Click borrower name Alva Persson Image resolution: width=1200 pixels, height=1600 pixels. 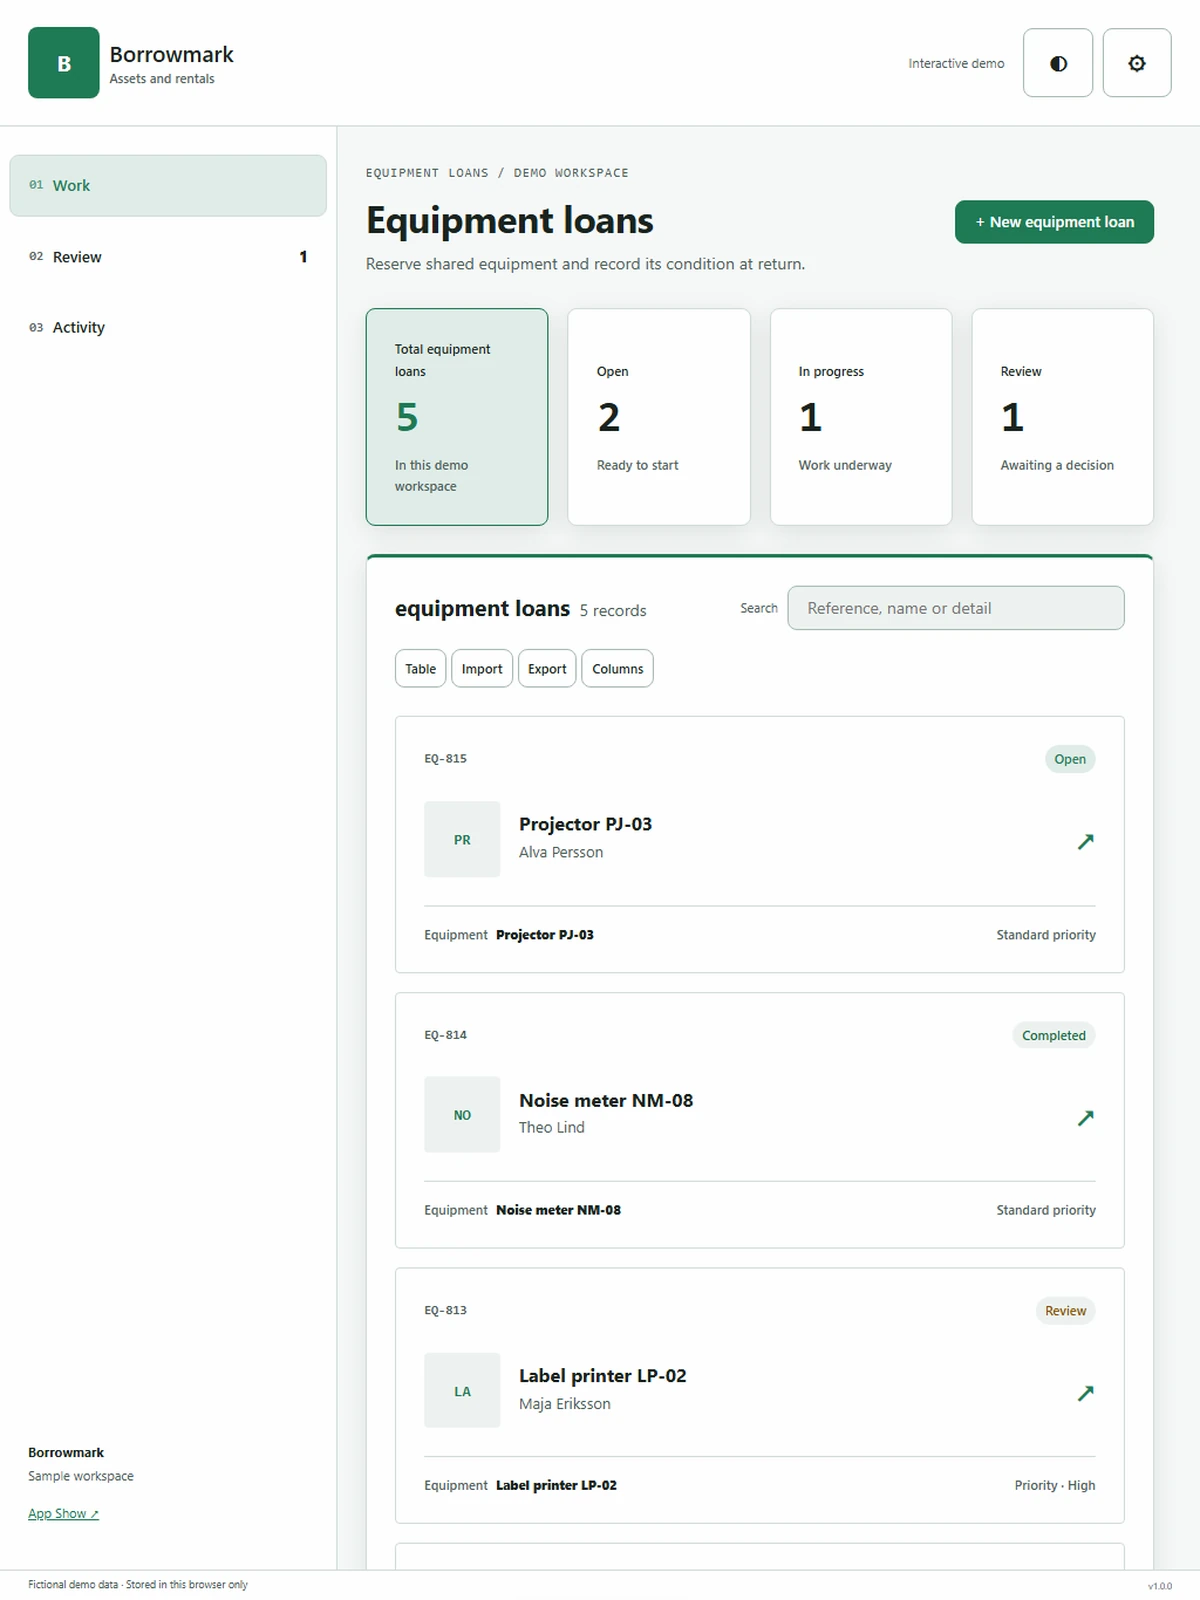(561, 852)
